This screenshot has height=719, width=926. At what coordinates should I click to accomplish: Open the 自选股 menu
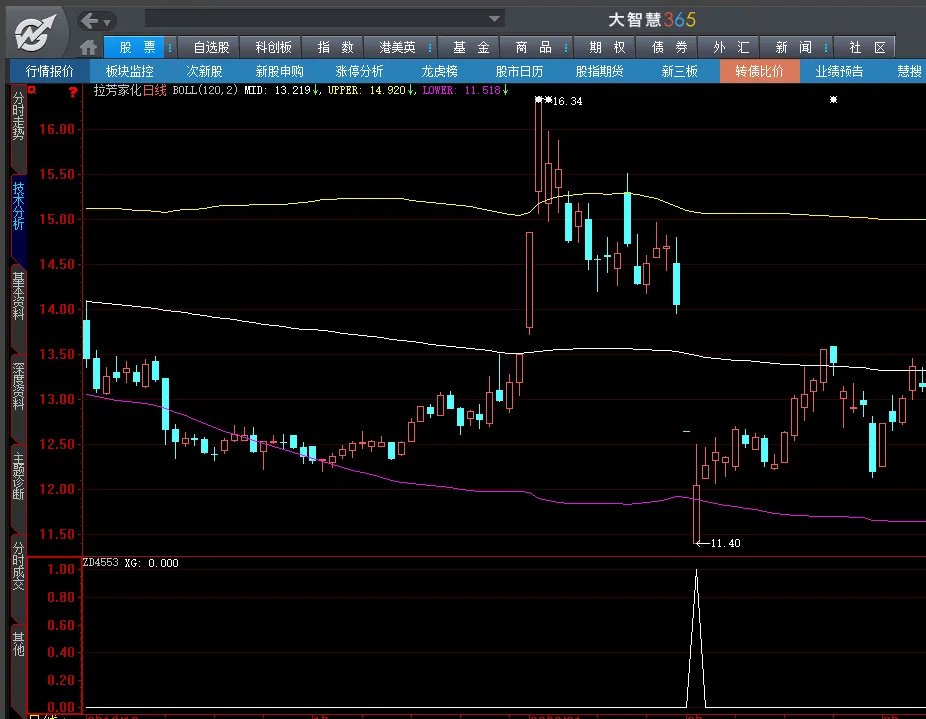click(x=211, y=47)
